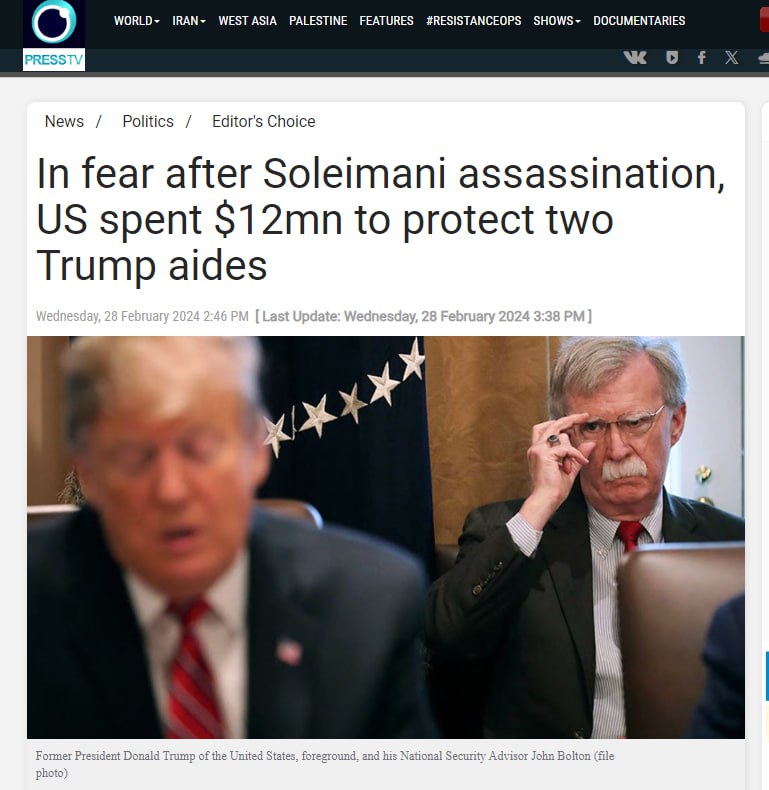Open the Rutube shield play icon
Screen dimensions: 769x790
[x=672, y=57]
